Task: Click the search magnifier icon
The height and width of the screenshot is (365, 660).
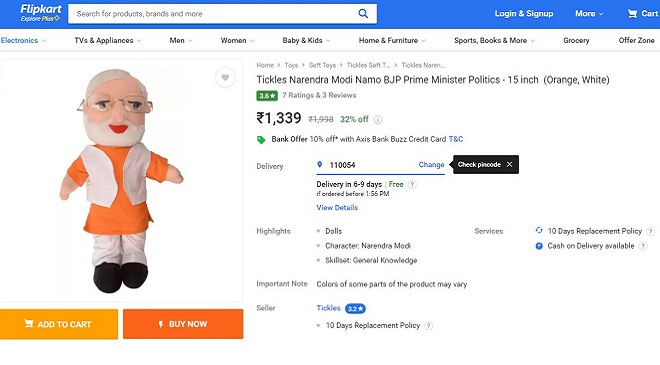Action: click(363, 13)
